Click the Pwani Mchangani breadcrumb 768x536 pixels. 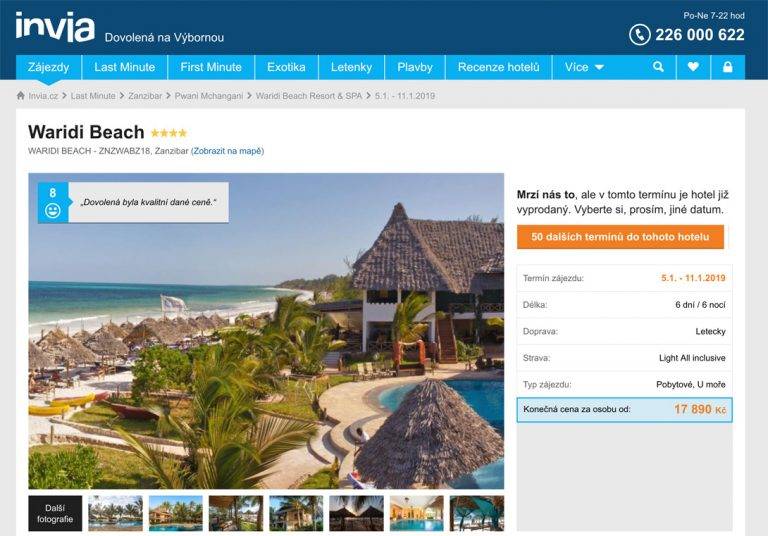(209, 96)
